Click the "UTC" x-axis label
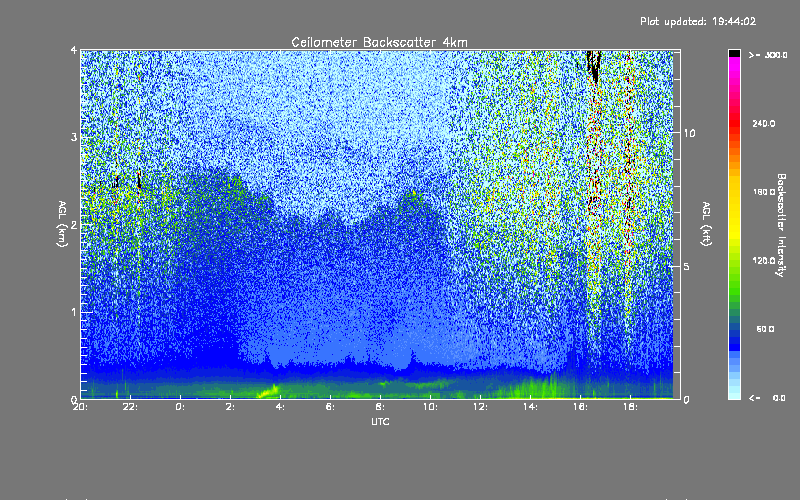The height and width of the screenshot is (500, 800). coord(380,421)
